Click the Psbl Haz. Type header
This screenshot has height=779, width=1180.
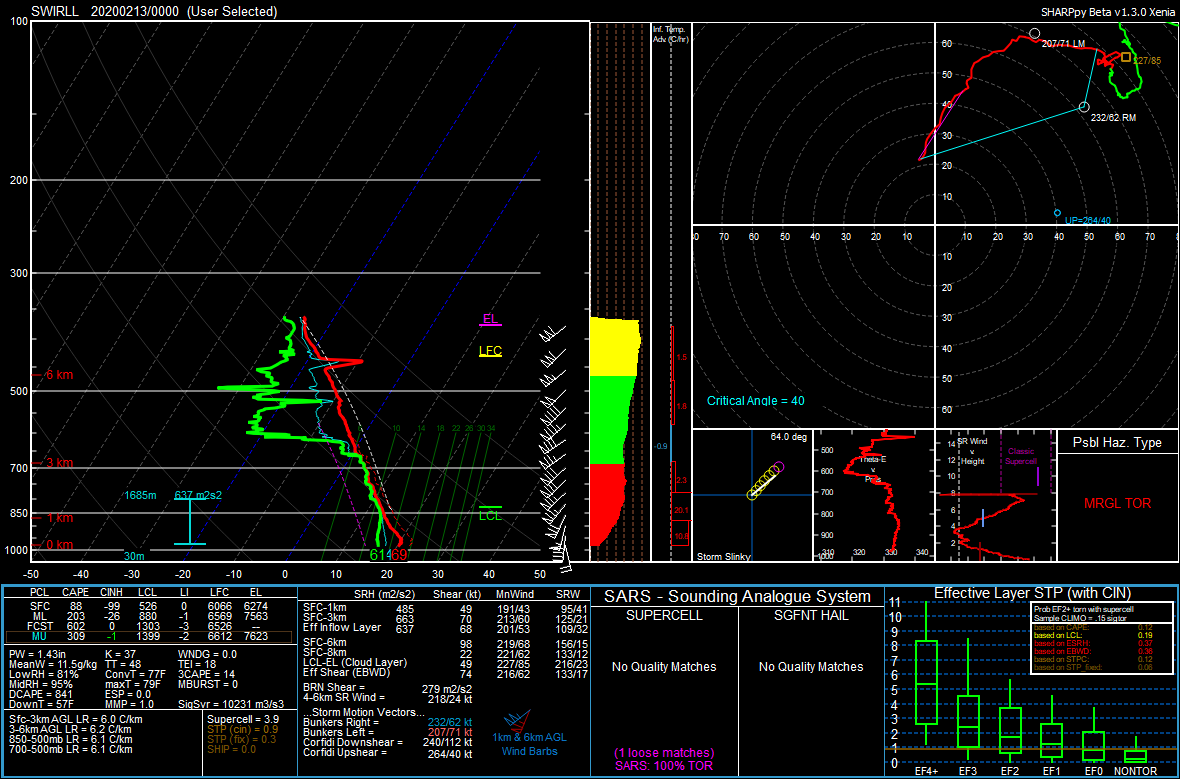pos(1117,443)
